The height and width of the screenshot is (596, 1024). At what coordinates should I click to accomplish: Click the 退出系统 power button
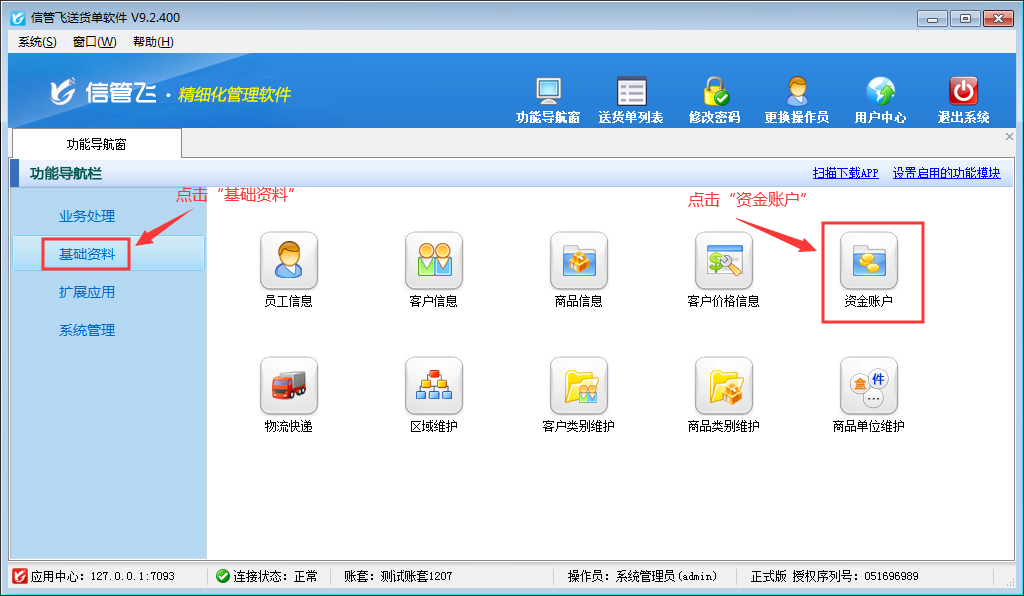click(963, 100)
